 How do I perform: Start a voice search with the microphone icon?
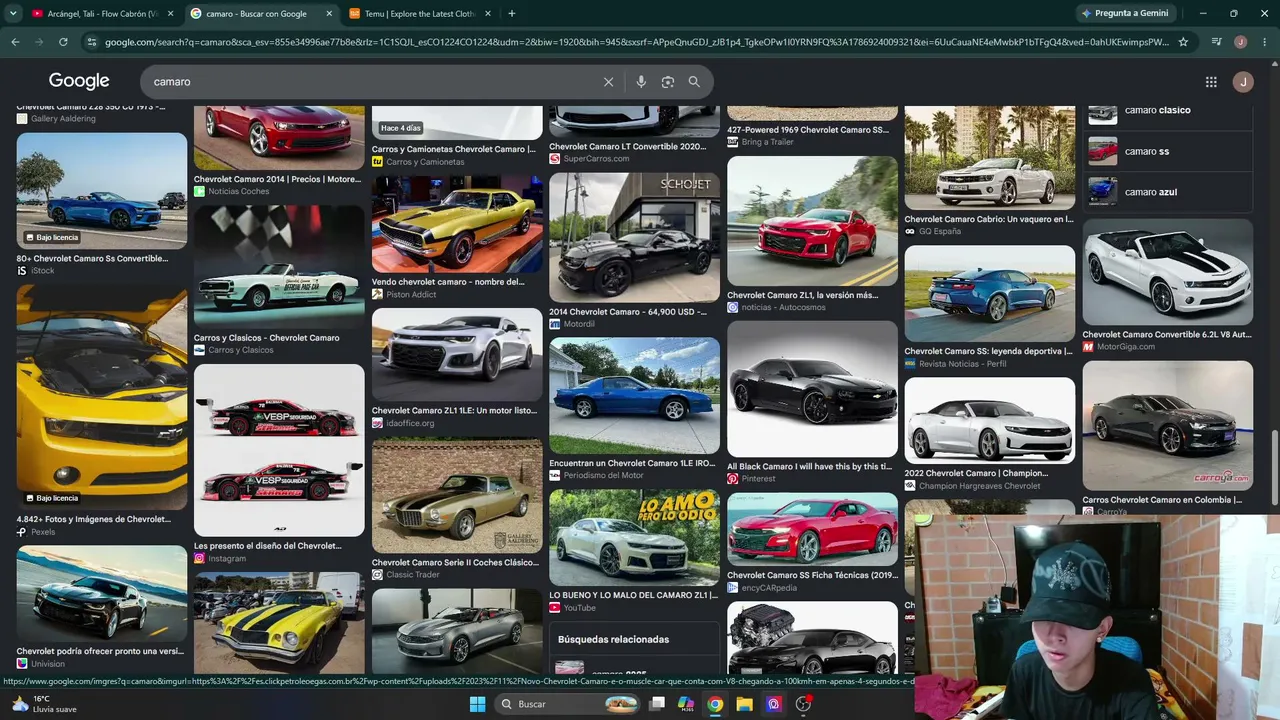pos(641,82)
